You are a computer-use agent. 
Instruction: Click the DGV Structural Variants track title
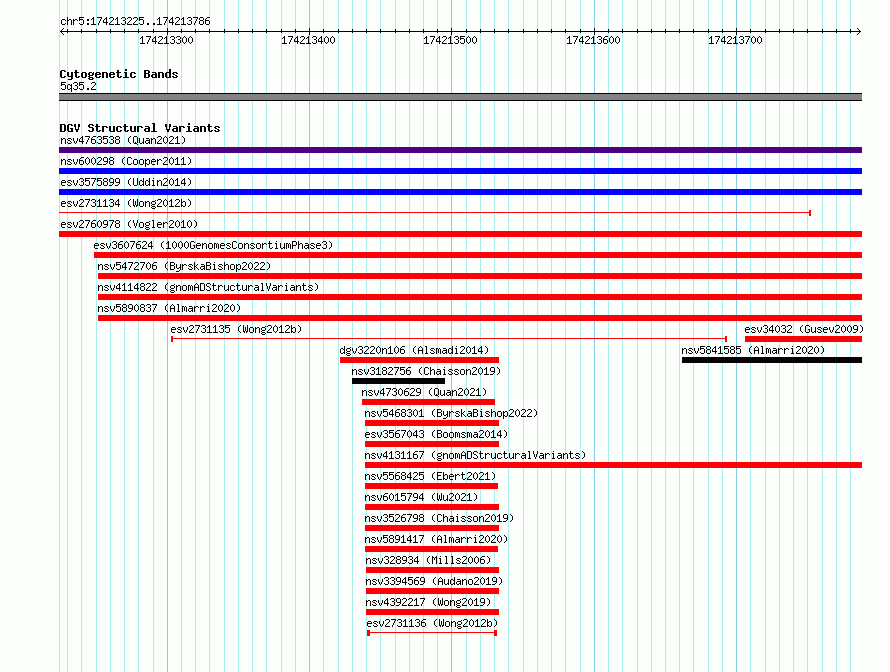tap(140, 128)
